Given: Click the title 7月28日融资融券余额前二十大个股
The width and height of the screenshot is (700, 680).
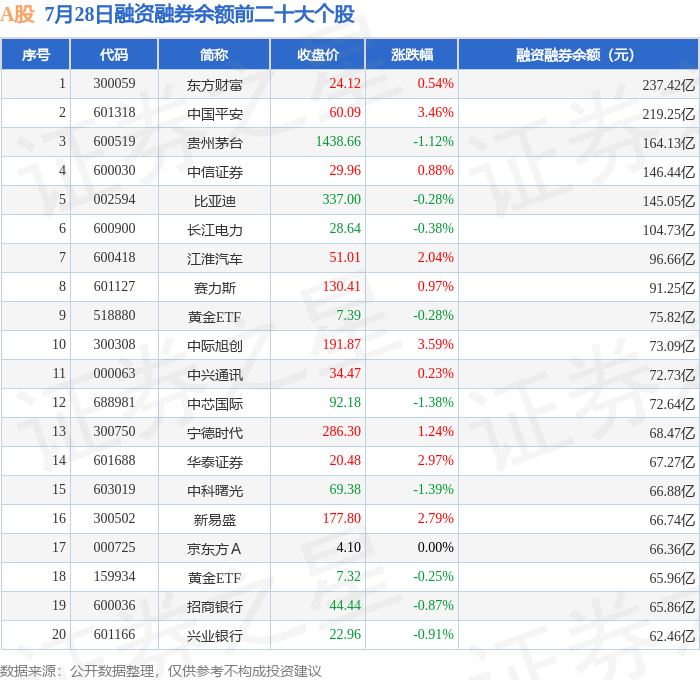Looking at the screenshot, I should 200,14.
